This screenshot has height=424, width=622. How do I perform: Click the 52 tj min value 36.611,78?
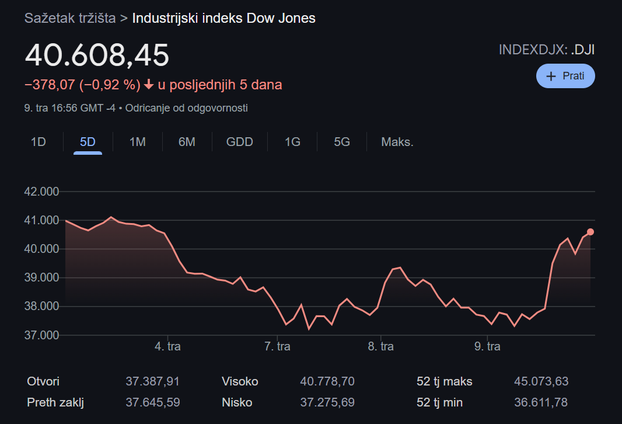coord(541,403)
